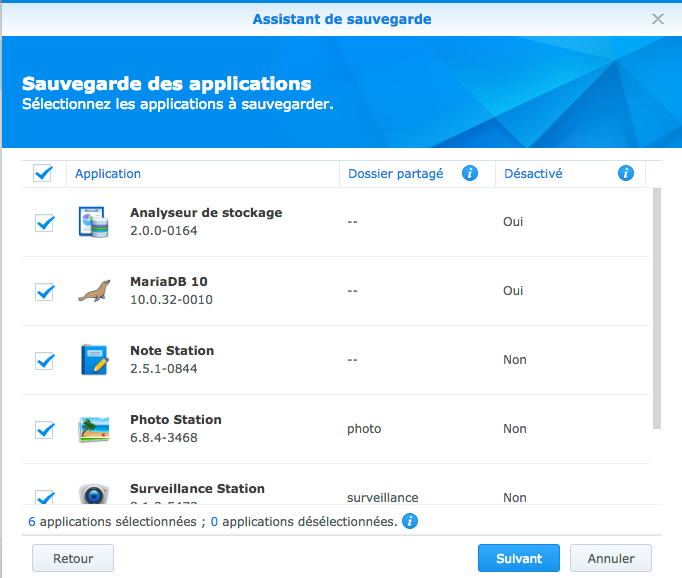Uncheck Analyseur de stockage checkbox

44,223
